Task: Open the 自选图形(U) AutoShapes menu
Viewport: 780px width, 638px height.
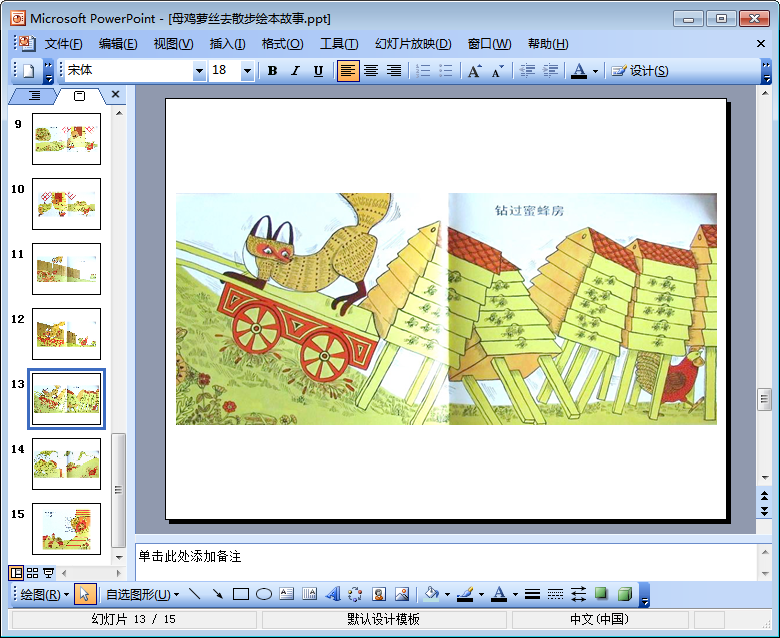Action: click(142, 595)
